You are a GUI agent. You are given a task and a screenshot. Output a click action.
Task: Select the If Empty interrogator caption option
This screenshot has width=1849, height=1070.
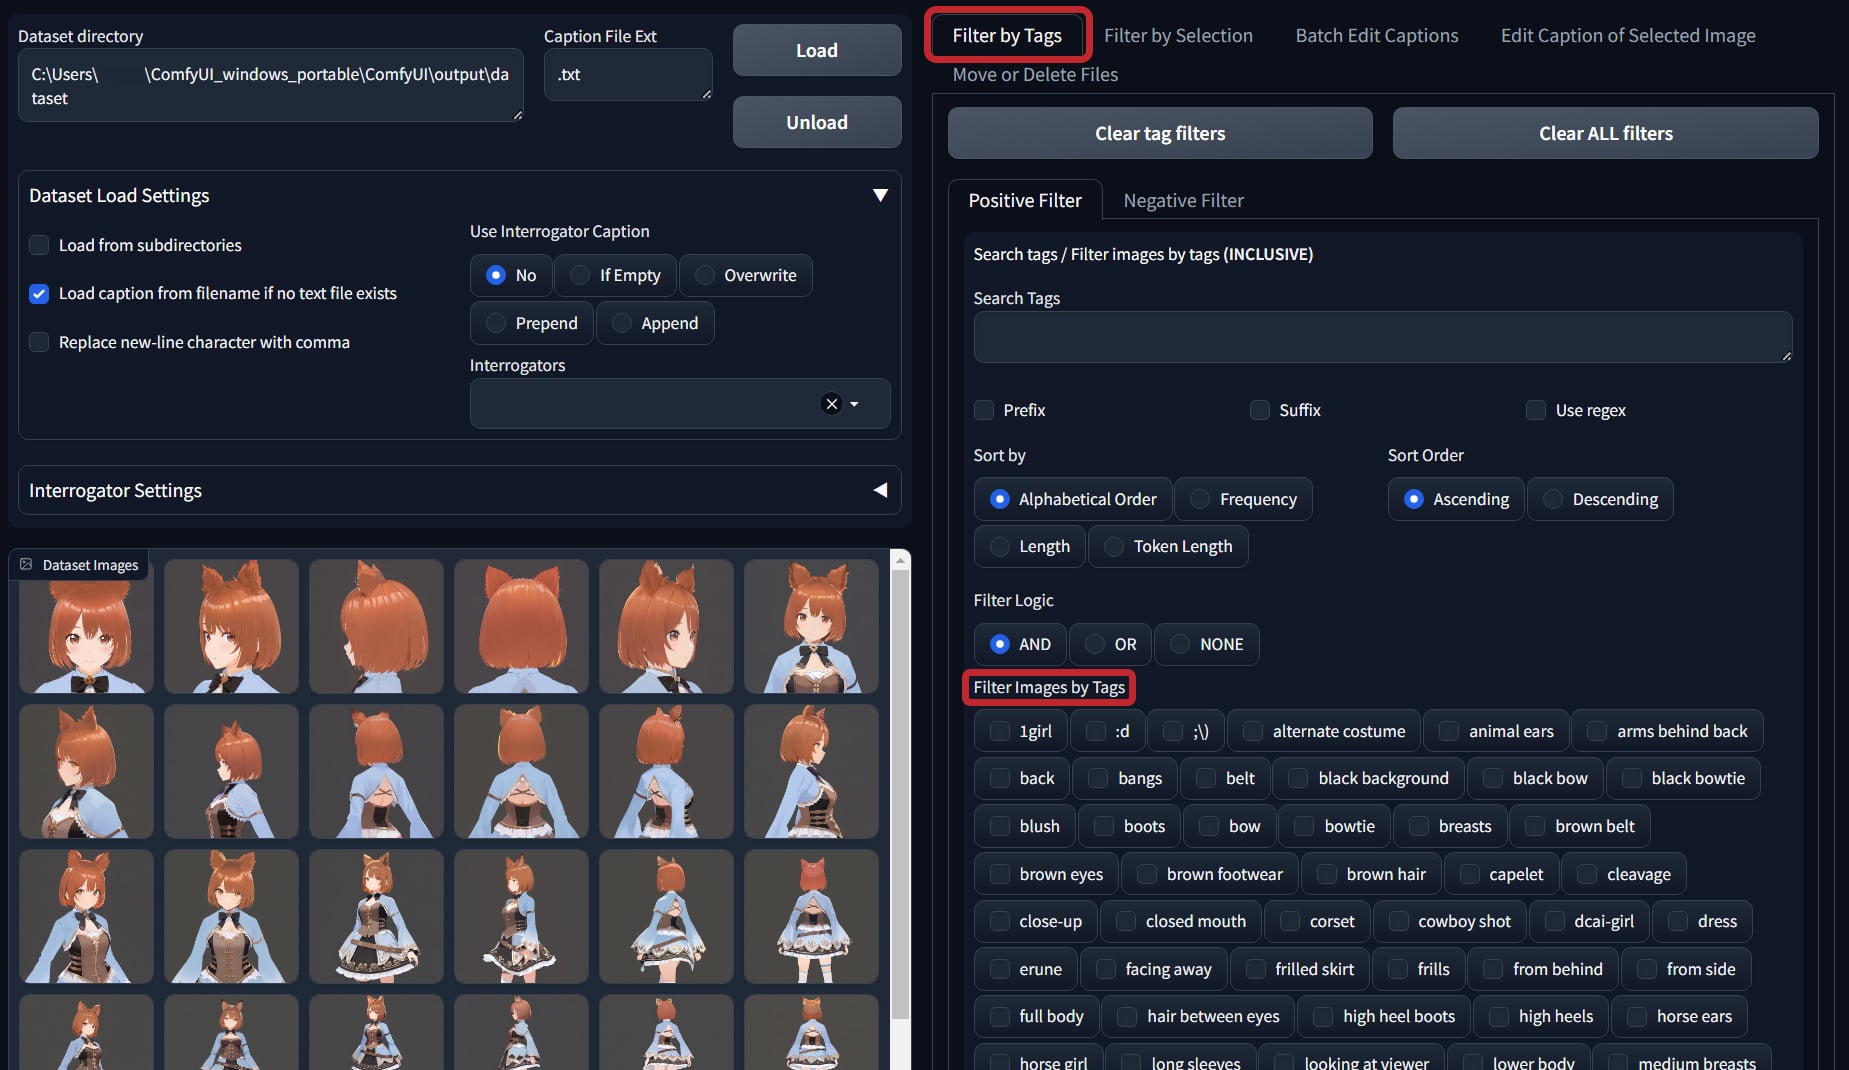pyautogui.click(x=615, y=275)
